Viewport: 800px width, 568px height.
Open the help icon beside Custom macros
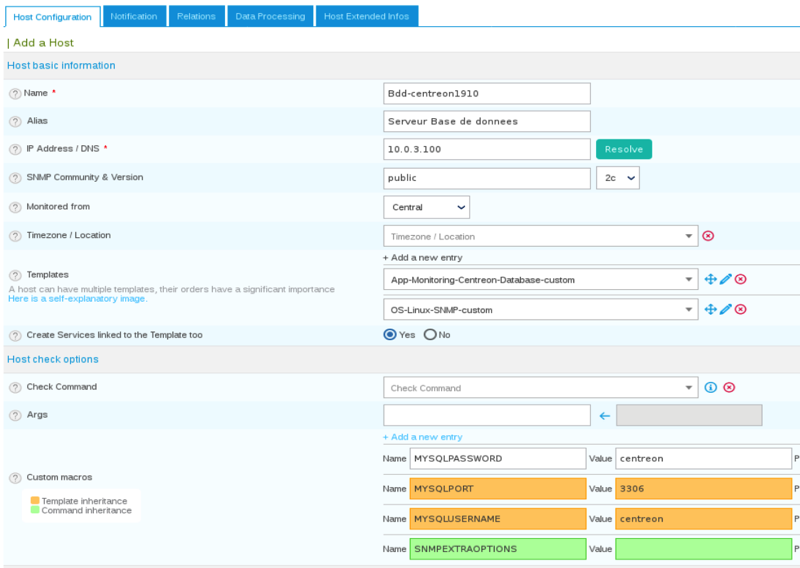point(15,478)
